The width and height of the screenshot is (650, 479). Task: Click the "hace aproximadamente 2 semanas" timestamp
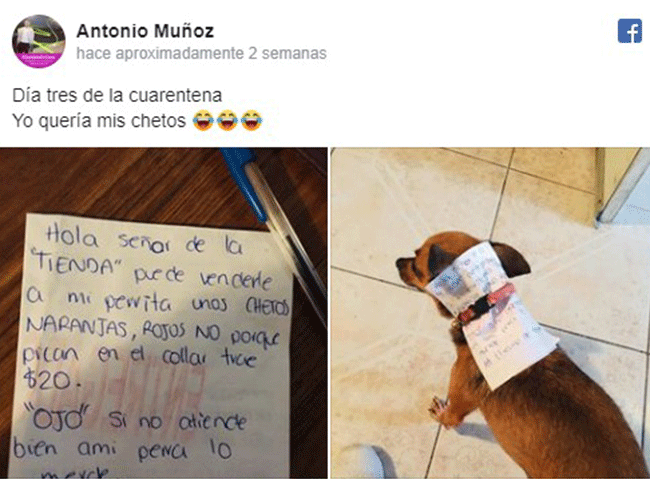(x=201, y=53)
